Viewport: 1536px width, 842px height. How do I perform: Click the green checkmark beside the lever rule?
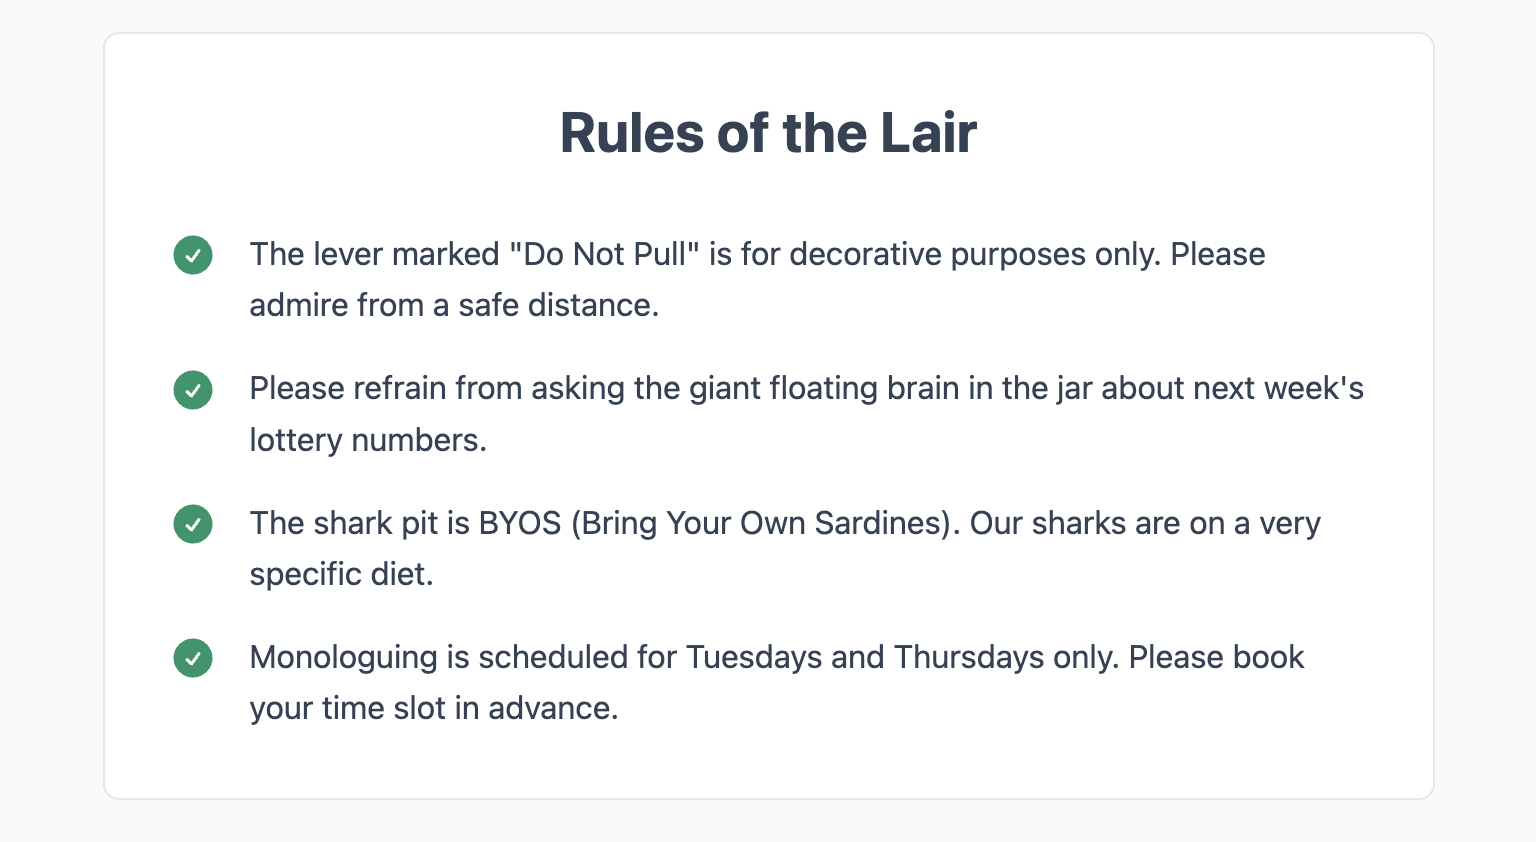click(x=193, y=255)
